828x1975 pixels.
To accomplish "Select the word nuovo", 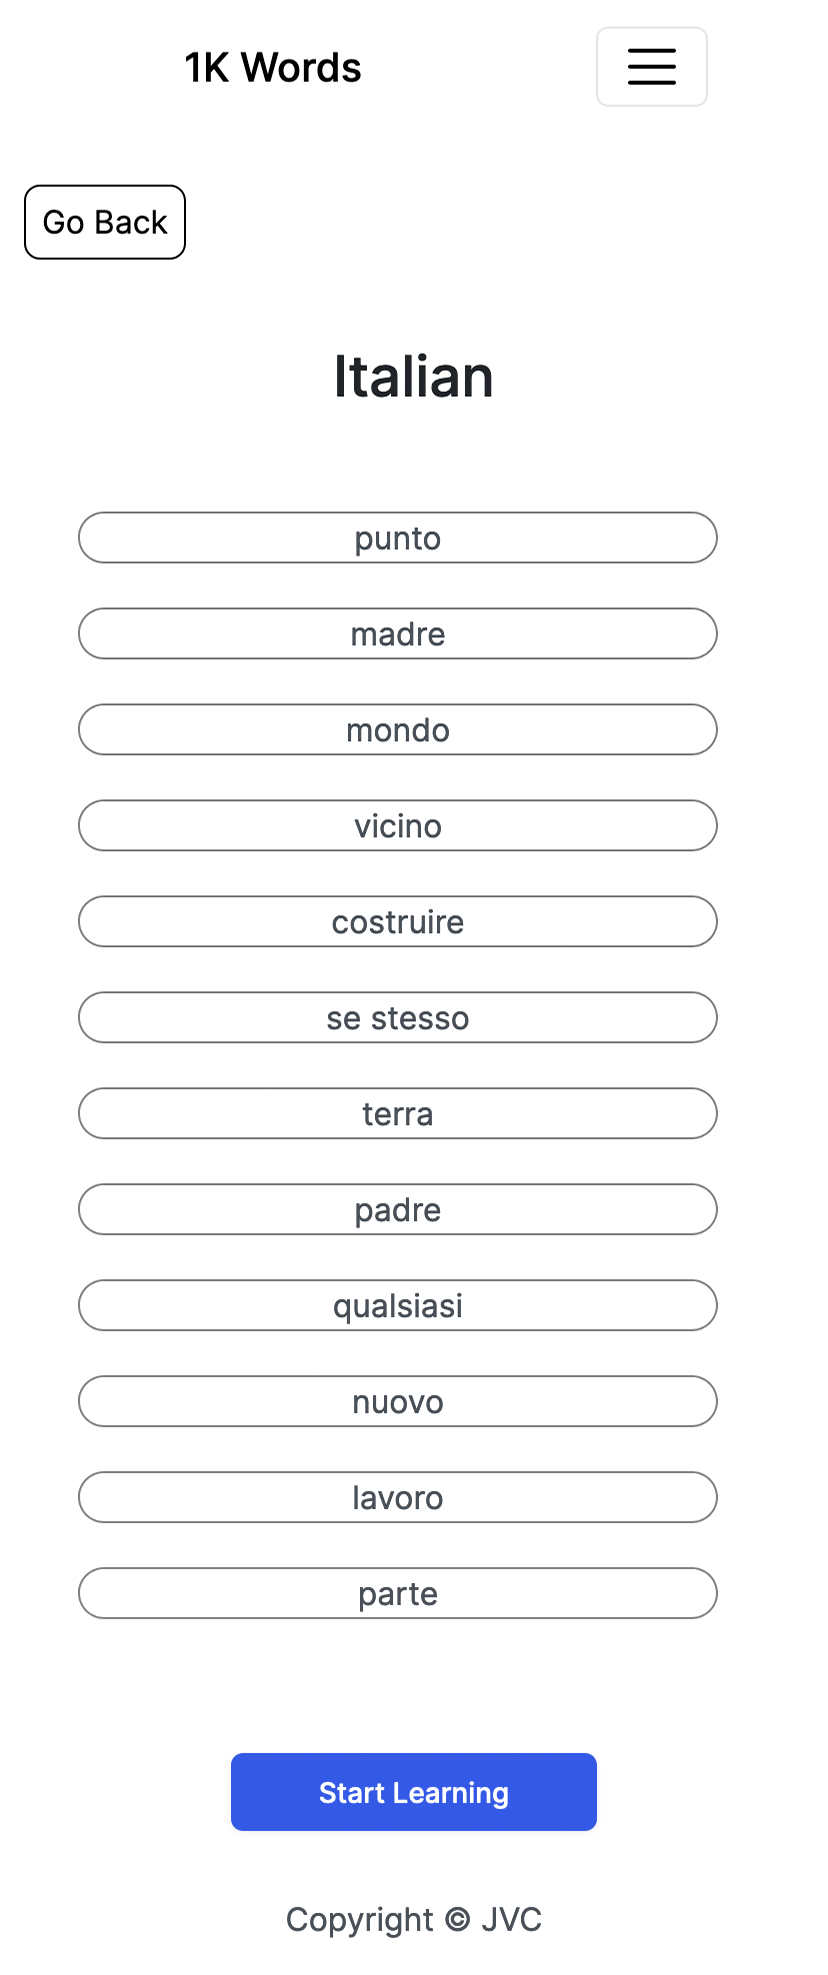I will (x=397, y=1401).
